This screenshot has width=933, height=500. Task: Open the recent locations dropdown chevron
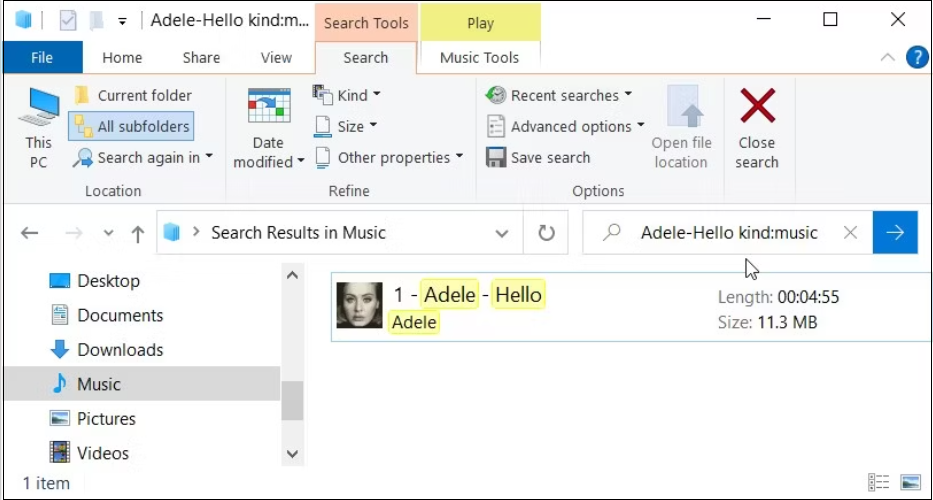[x=108, y=233]
